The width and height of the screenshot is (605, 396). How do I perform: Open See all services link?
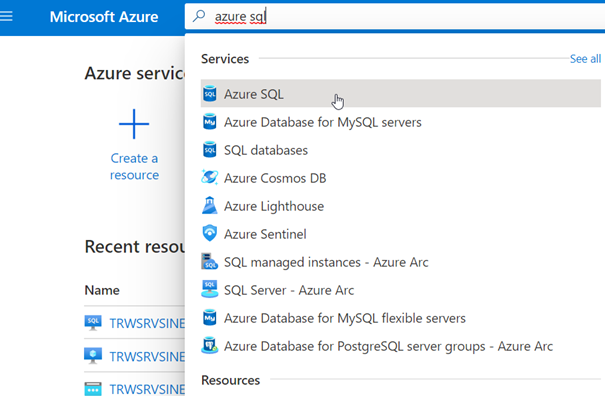coord(585,59)
